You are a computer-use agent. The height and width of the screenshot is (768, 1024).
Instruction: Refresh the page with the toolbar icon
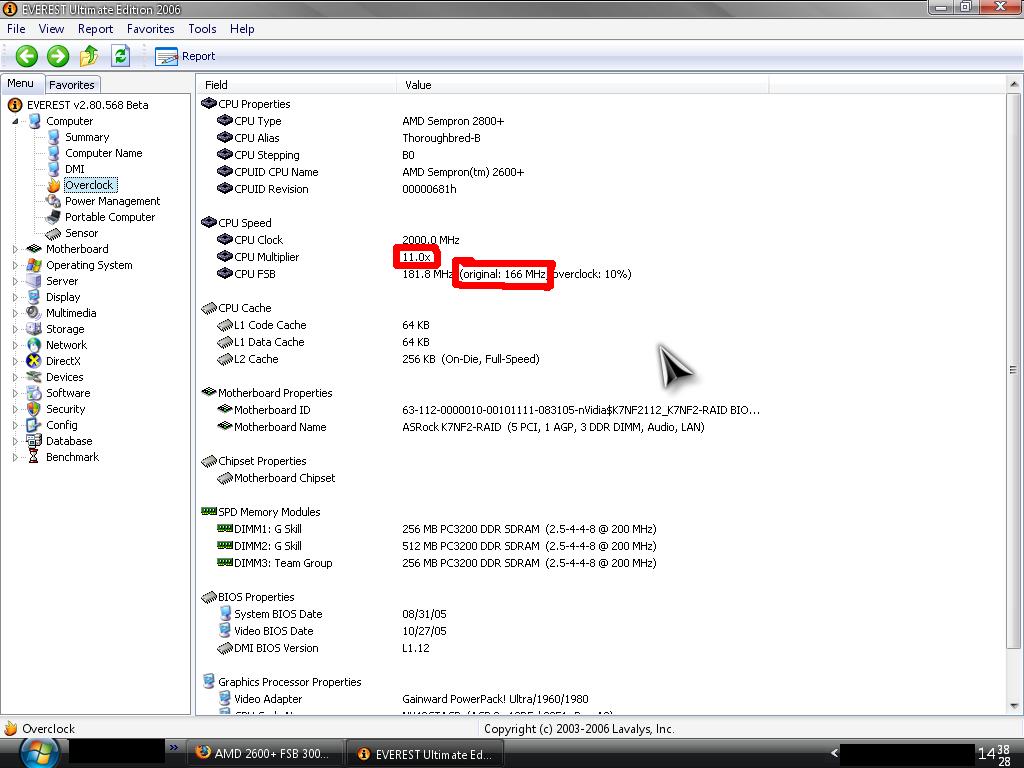[120, 56]
